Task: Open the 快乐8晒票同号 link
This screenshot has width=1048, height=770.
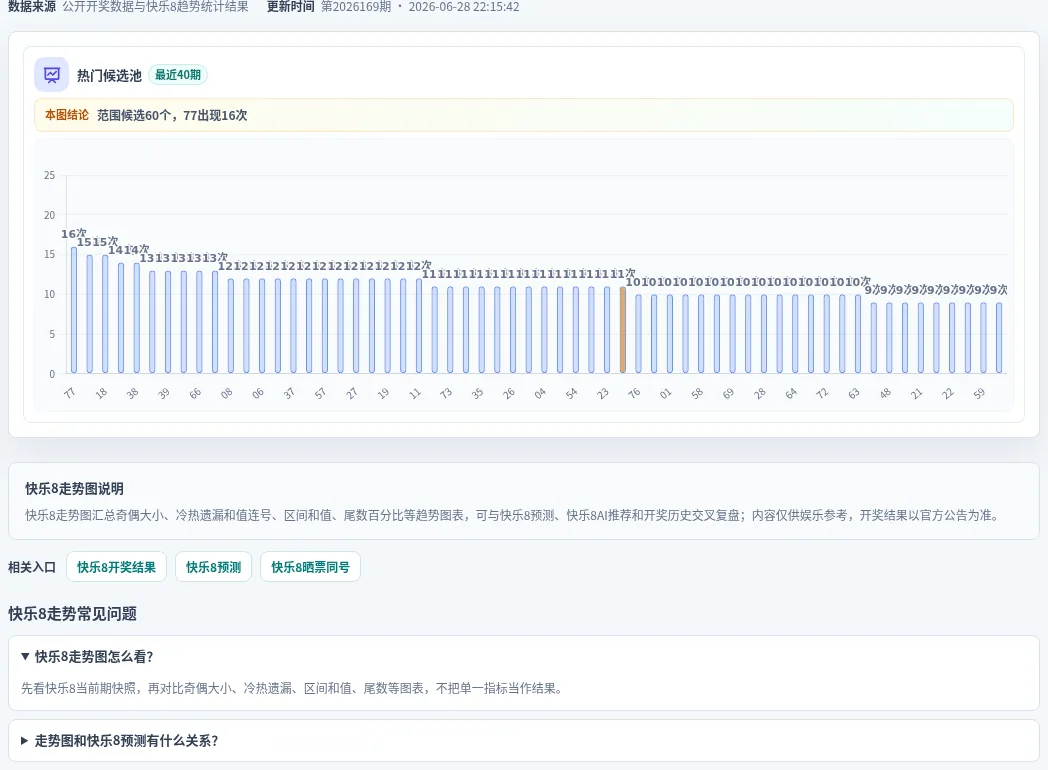Action: point(310,567)
